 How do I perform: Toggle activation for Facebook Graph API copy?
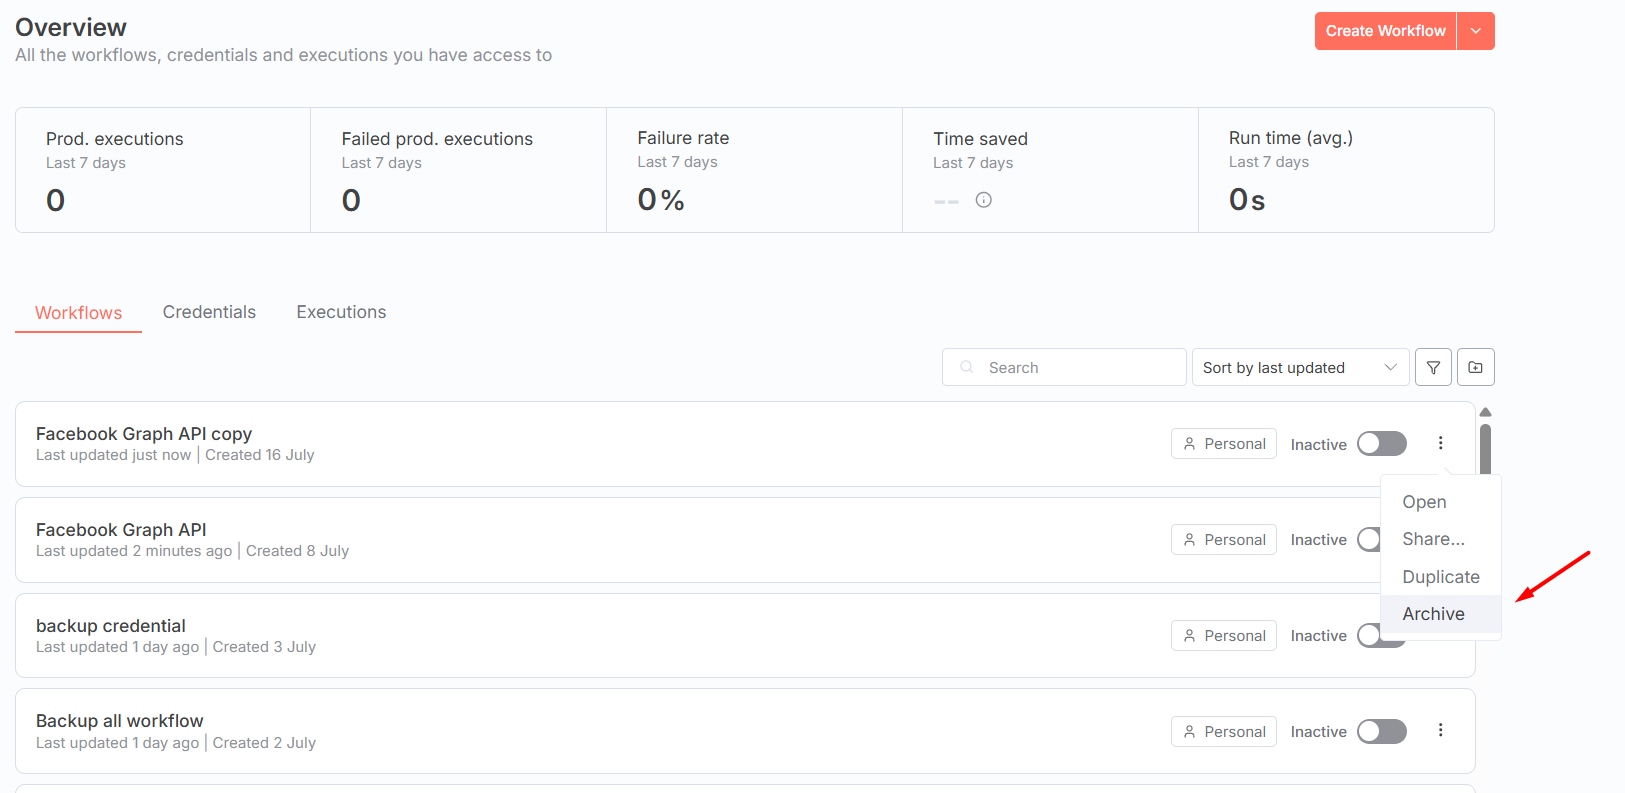tap(1382, 443)
